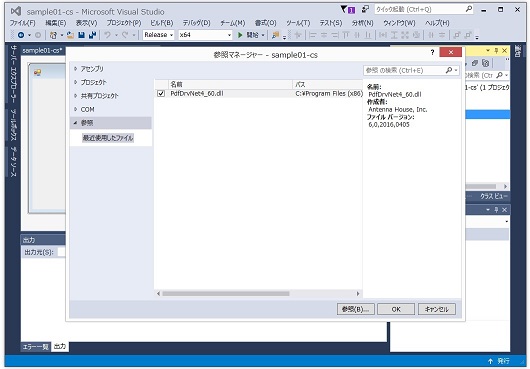Click the navigate forward toolbar icon
Image resolution: width=530 pixels, height=369 pixels.
tap(38, 35)
